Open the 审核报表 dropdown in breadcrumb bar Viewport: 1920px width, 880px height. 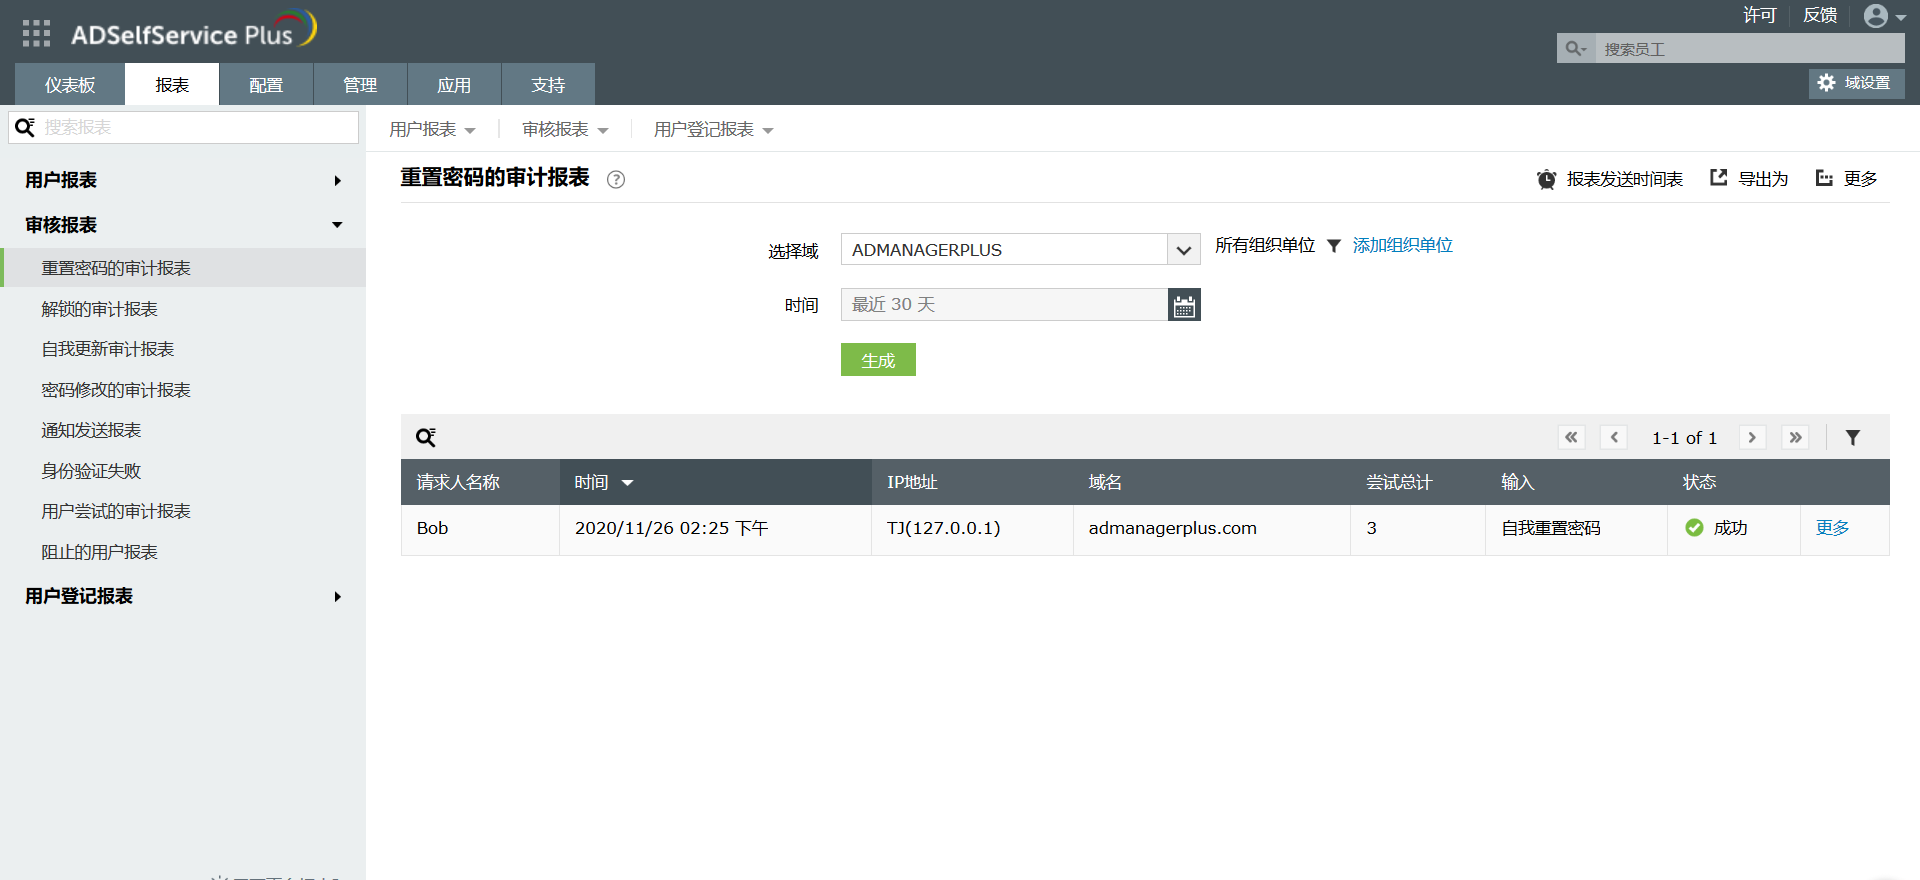pyautogui.click(x=565, y=130)
